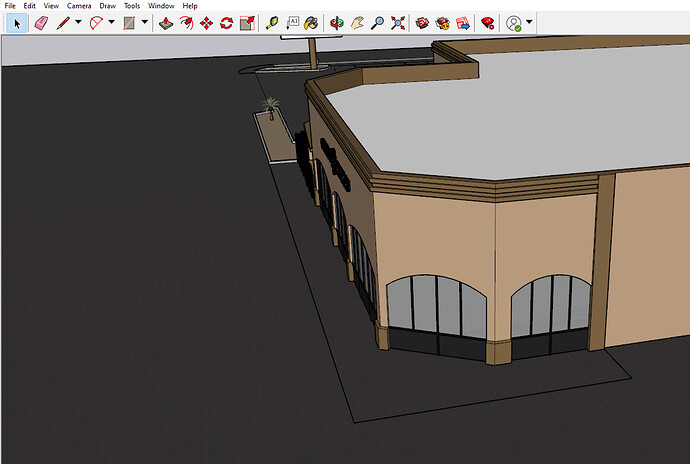This screenshot has width=690, height=464.
Task: Pick the Eraser tool
Action: [x=41, y=23]
